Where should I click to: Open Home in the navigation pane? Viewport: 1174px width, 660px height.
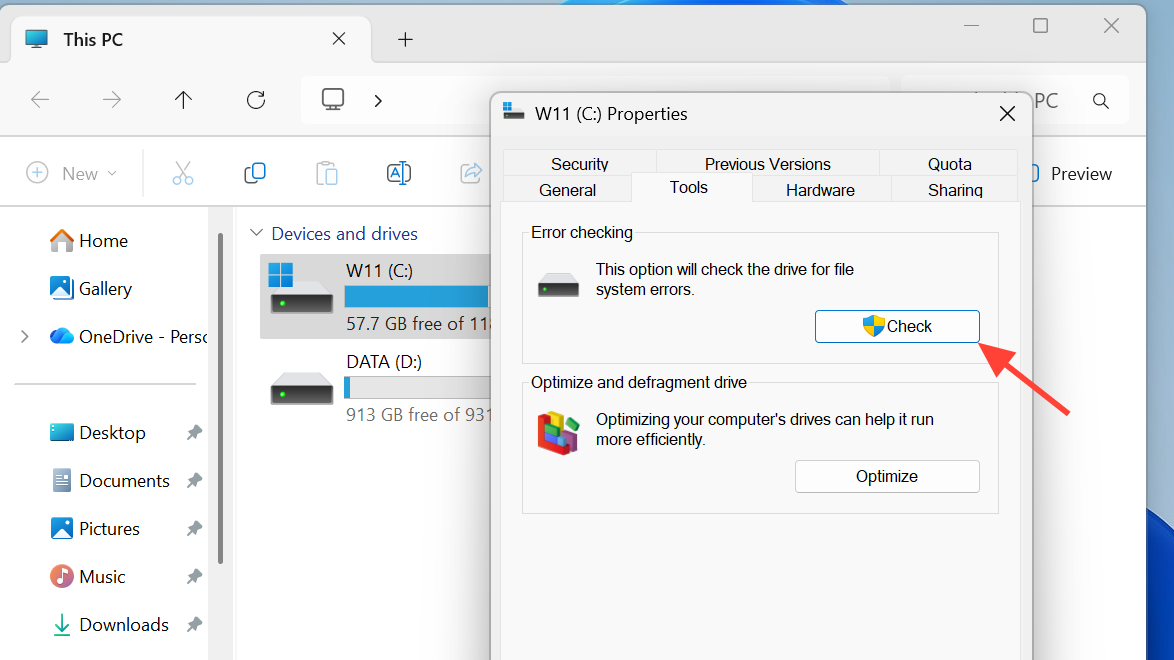(88, 240)
